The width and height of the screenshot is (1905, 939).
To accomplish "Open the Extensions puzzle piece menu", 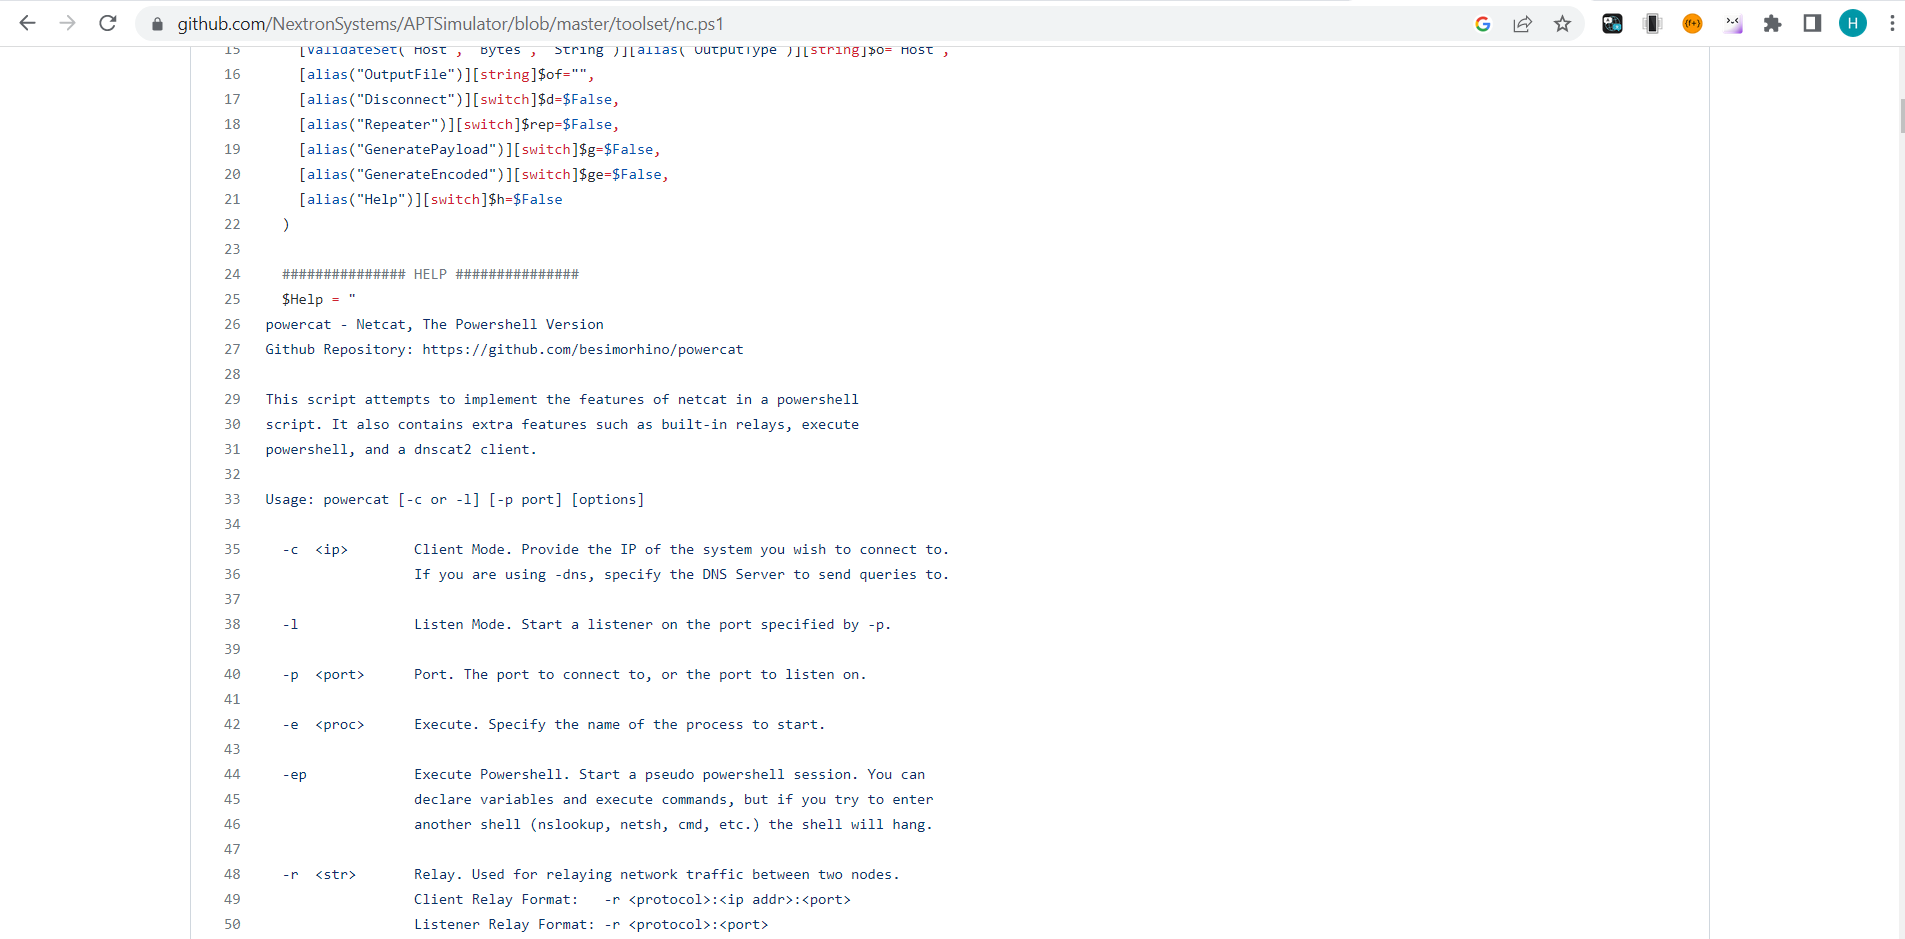I will click(x=1772, y=24).
